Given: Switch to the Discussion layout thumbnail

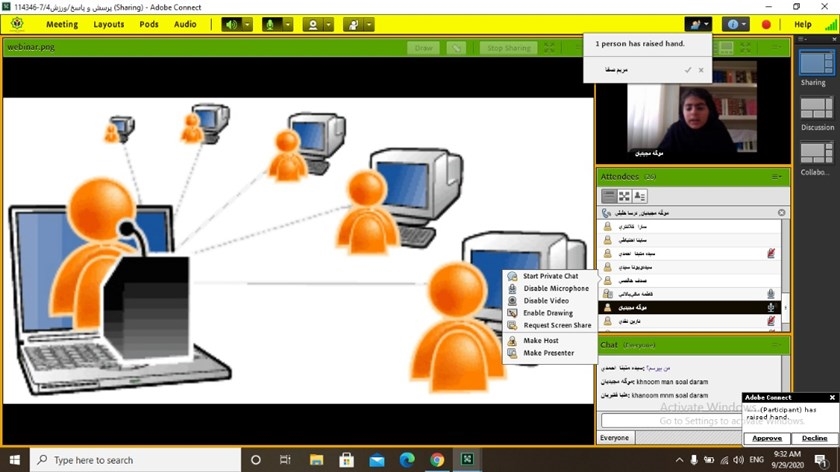Looking at the screenshot, I should (816, 110).
